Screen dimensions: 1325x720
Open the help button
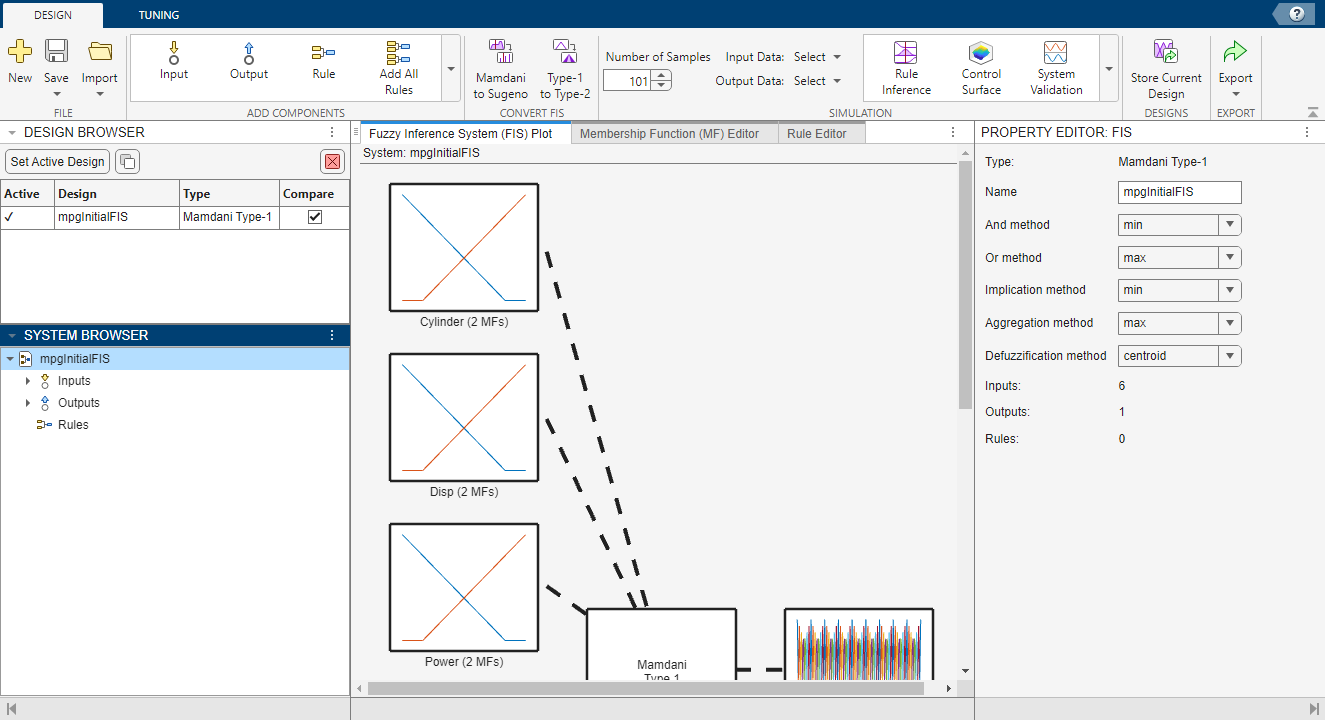[x=1295, y=14]
